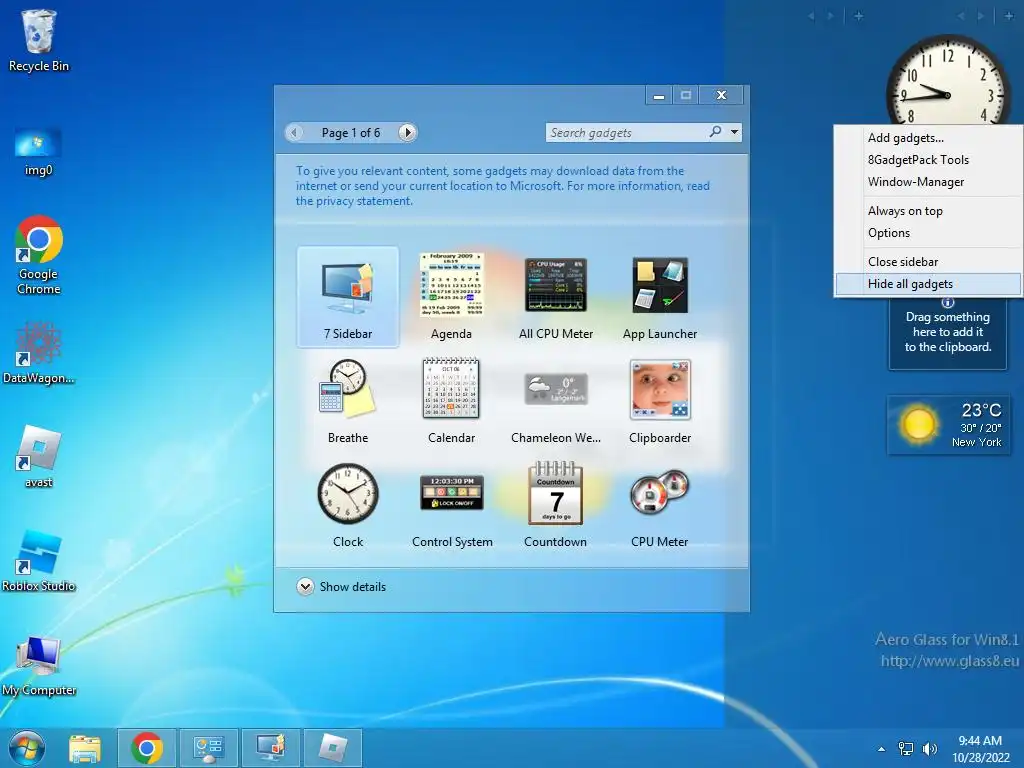
Task: Select the img0 desktop icon
Action: point(39,153)
